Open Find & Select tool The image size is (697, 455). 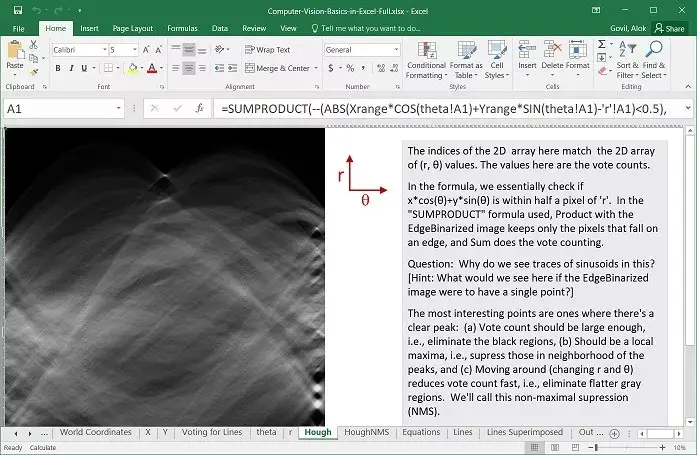point(653,60)
